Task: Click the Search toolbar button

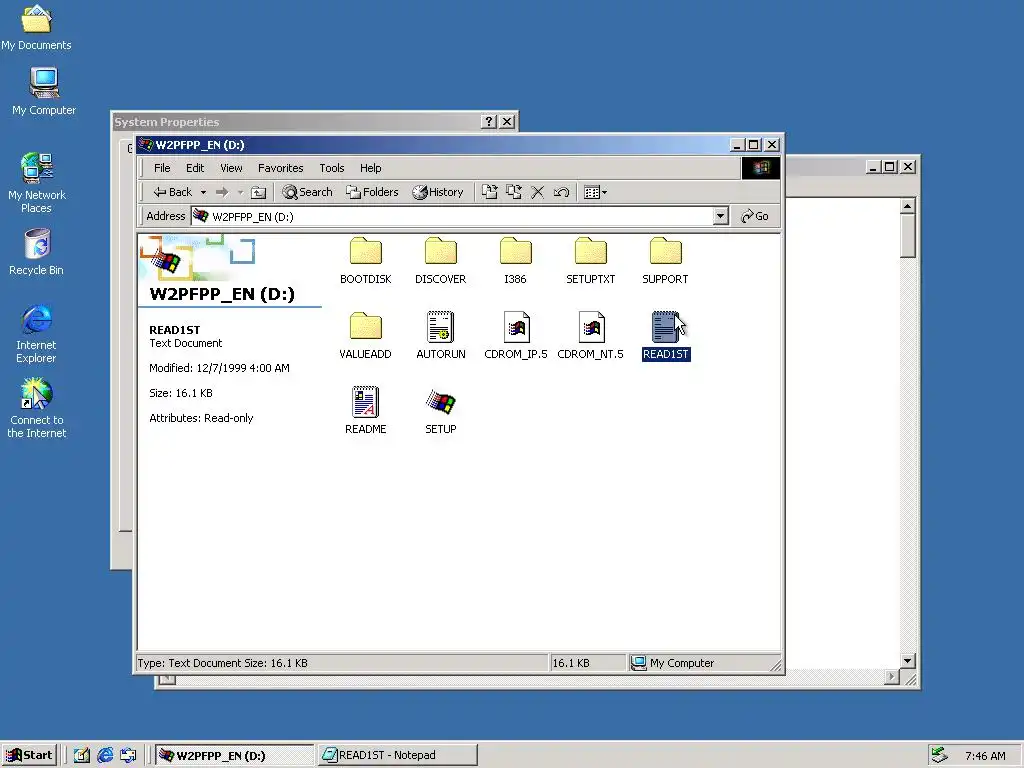Action: tap(307, 192)
